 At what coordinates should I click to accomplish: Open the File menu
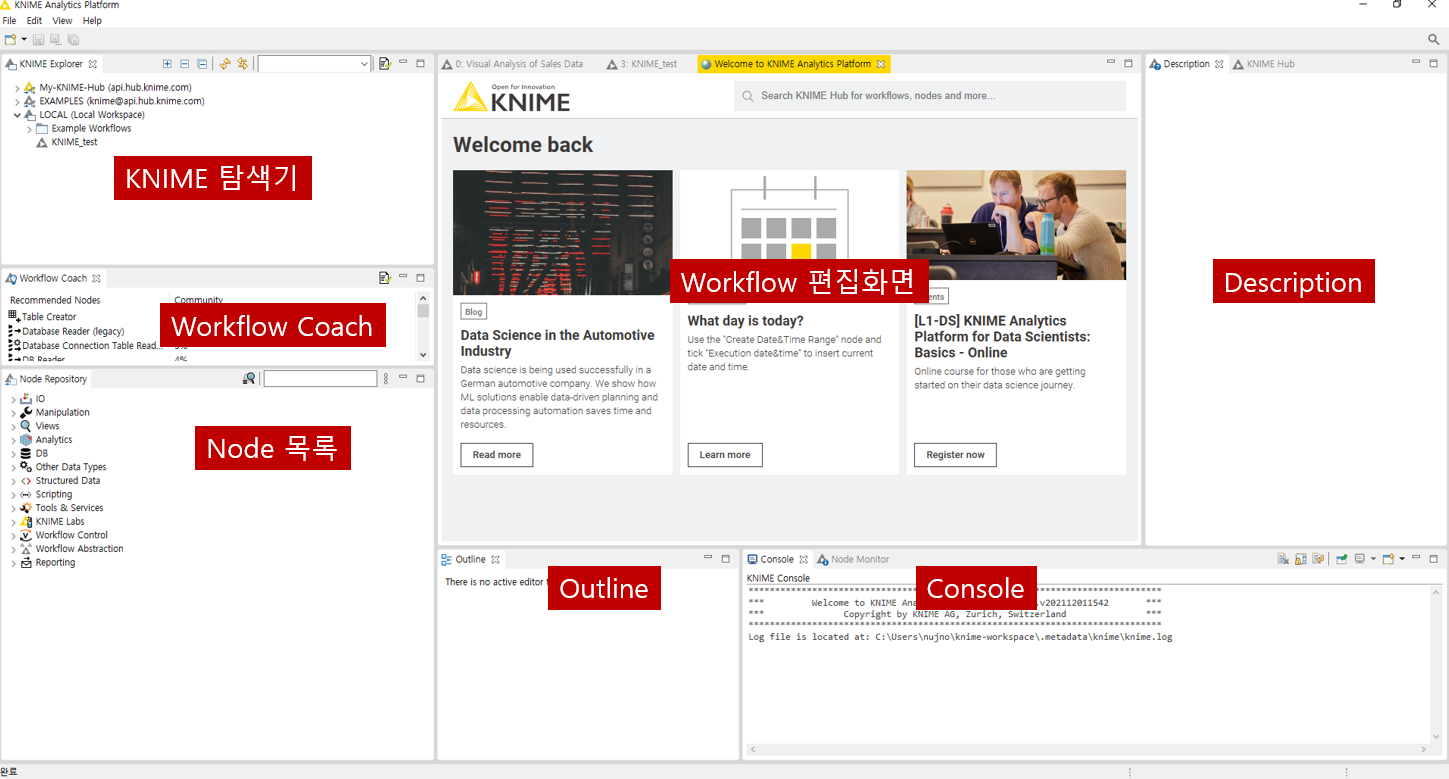[x=10, y=20]
